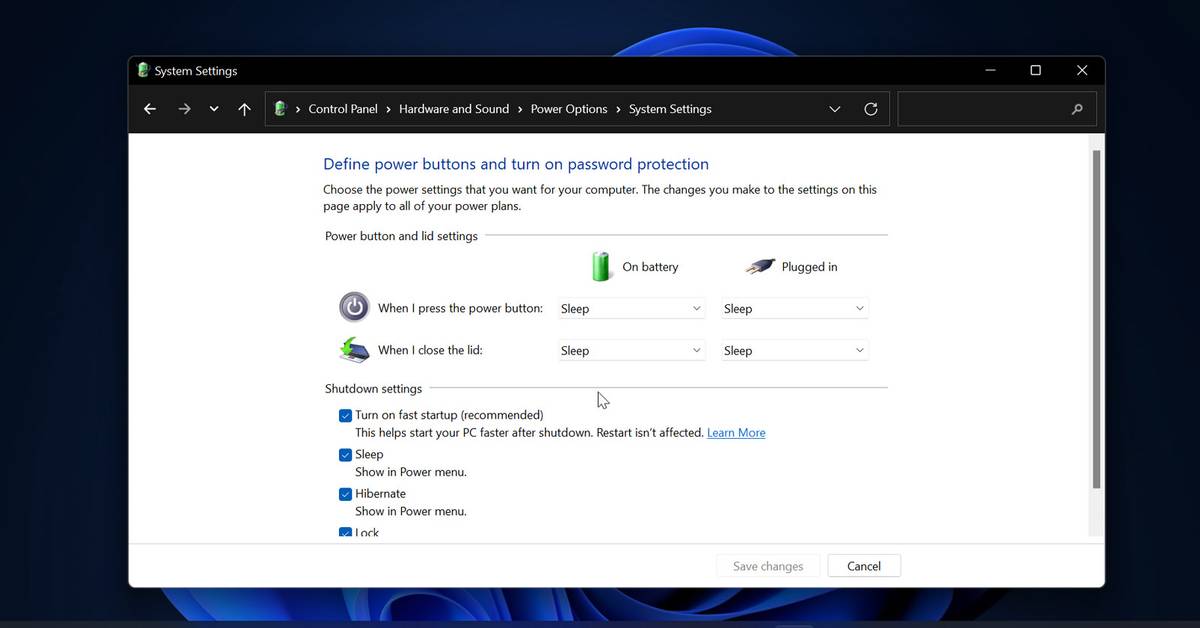Click the search magnifier icon
The height and width of the screenshot is (628, 1200).
tap(1077, 109)
